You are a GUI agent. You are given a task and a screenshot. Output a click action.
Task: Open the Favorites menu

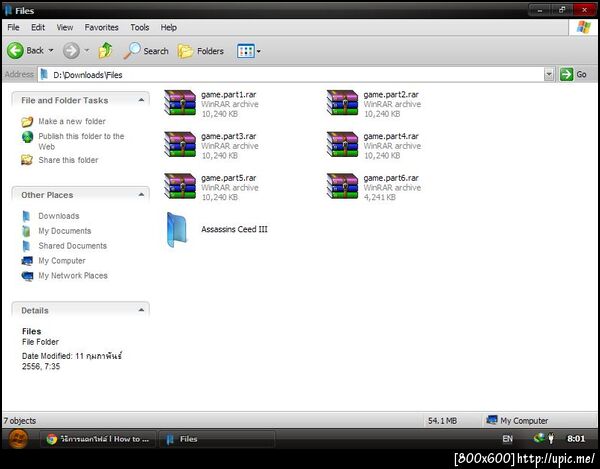pyautogui.click(x=101, y=28)
